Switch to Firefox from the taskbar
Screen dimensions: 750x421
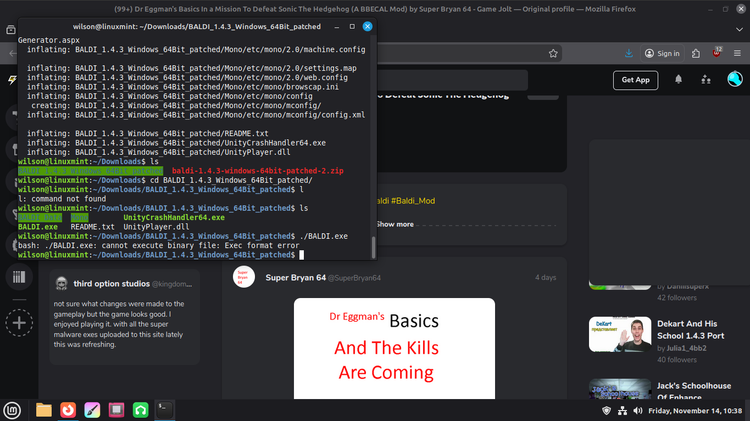point(68,410)
